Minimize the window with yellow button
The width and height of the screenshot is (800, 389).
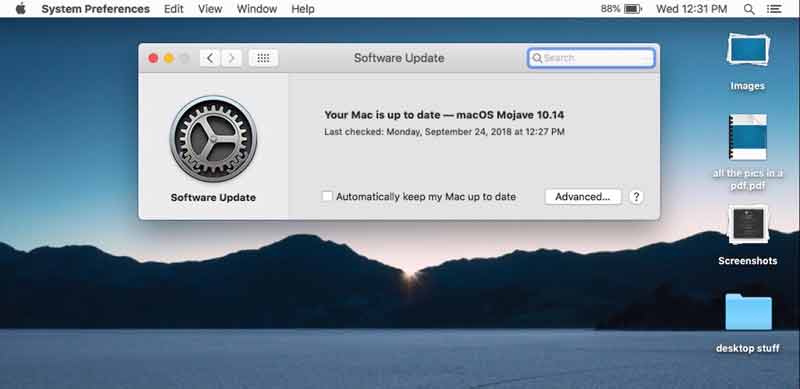[169, 58]
